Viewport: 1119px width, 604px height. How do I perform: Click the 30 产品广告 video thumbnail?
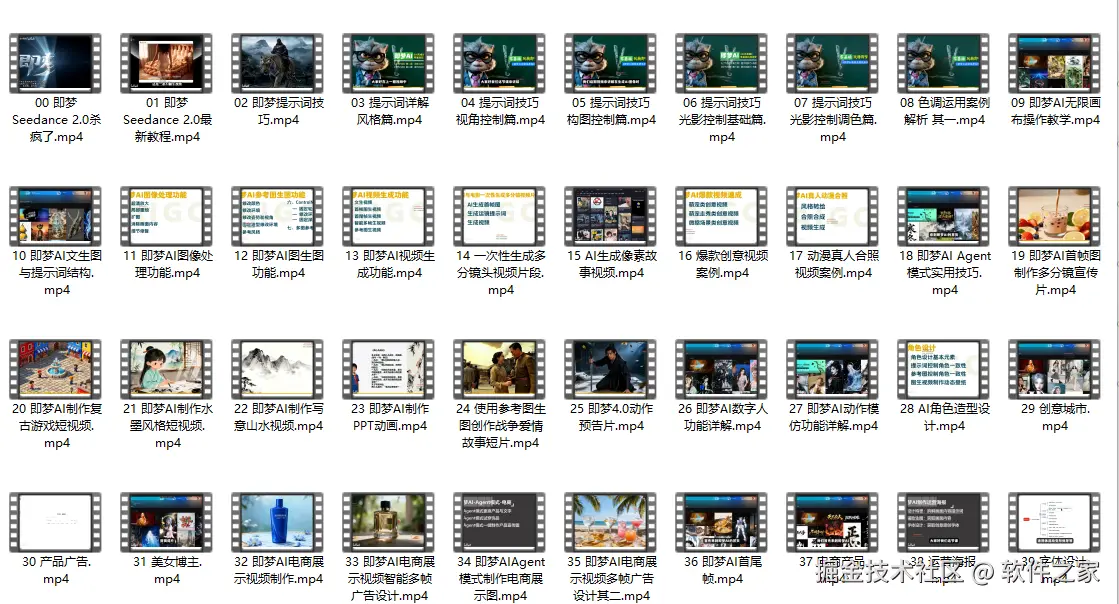pos(56,522)
